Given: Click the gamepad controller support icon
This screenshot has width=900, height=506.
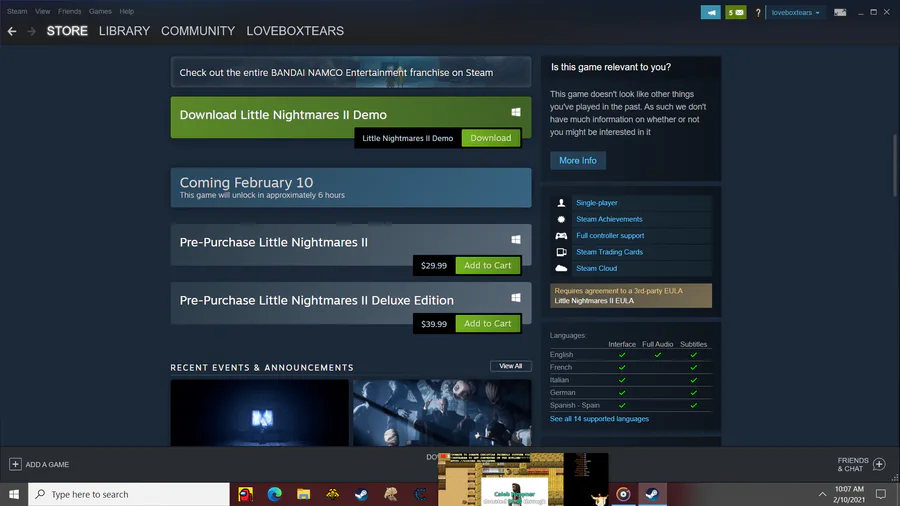Looking at the screenshot, I should point(561,235).
